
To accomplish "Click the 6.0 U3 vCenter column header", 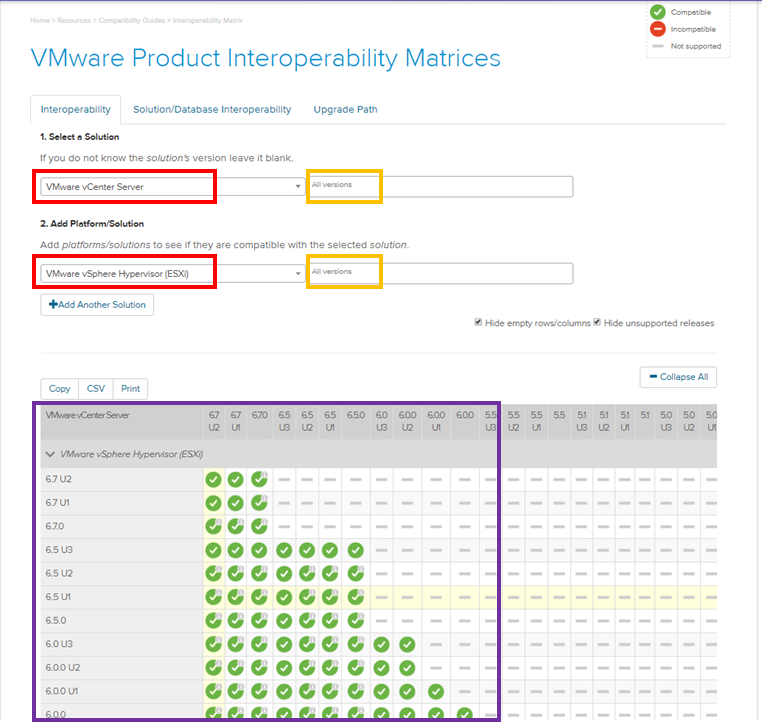I will click(x=381, y=421).
